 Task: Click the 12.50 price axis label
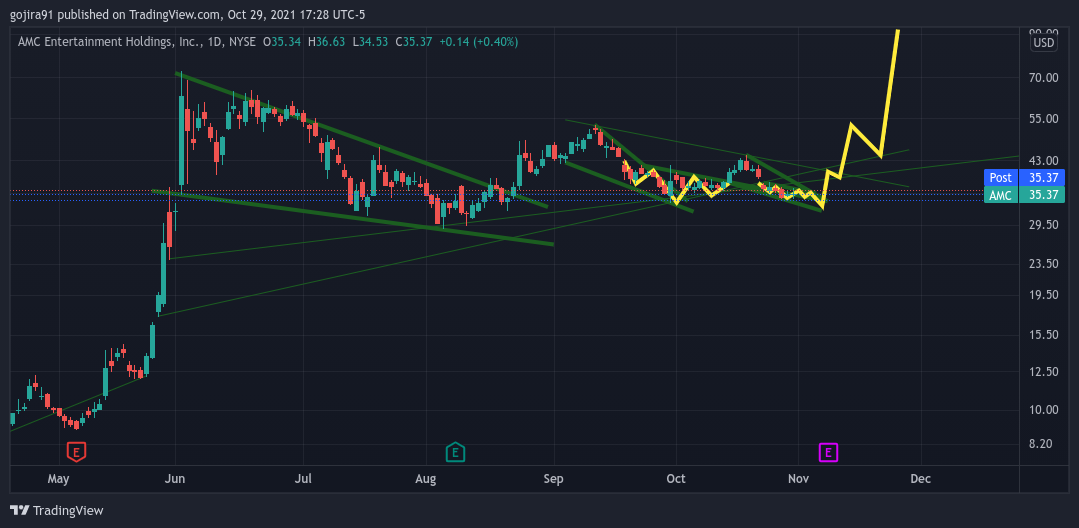1043,372
